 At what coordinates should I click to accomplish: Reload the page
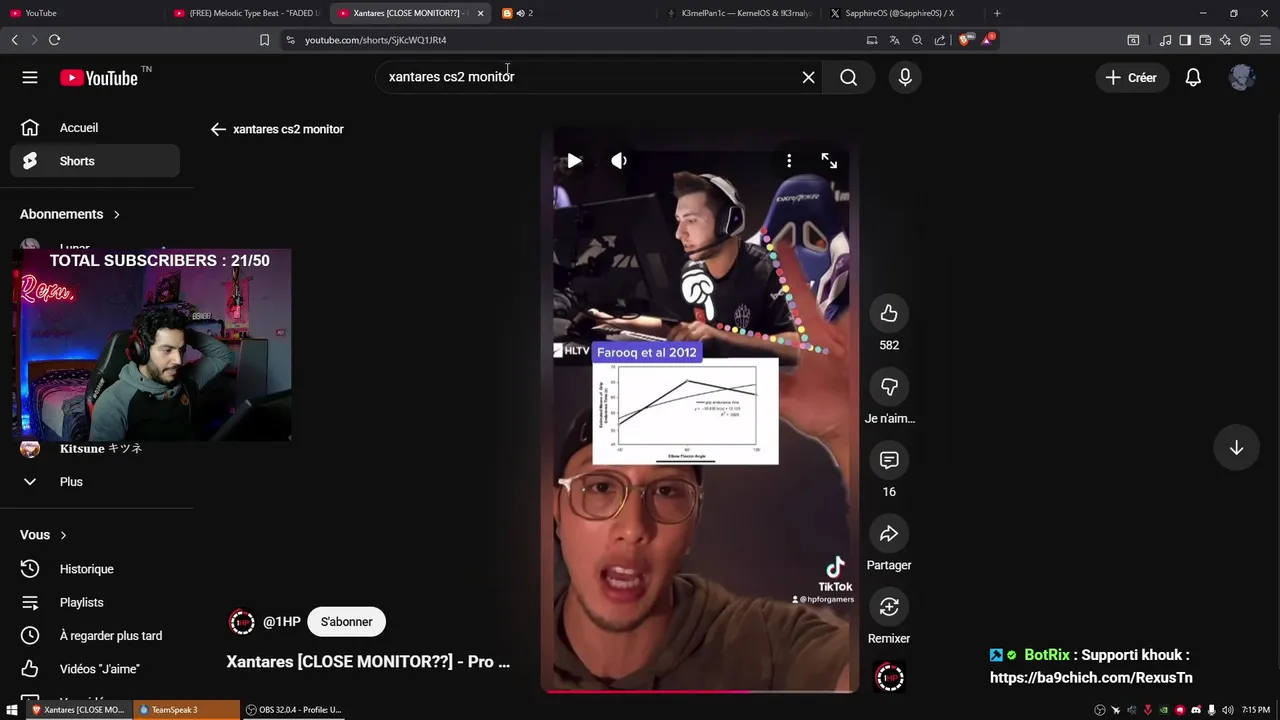point(54,40)
